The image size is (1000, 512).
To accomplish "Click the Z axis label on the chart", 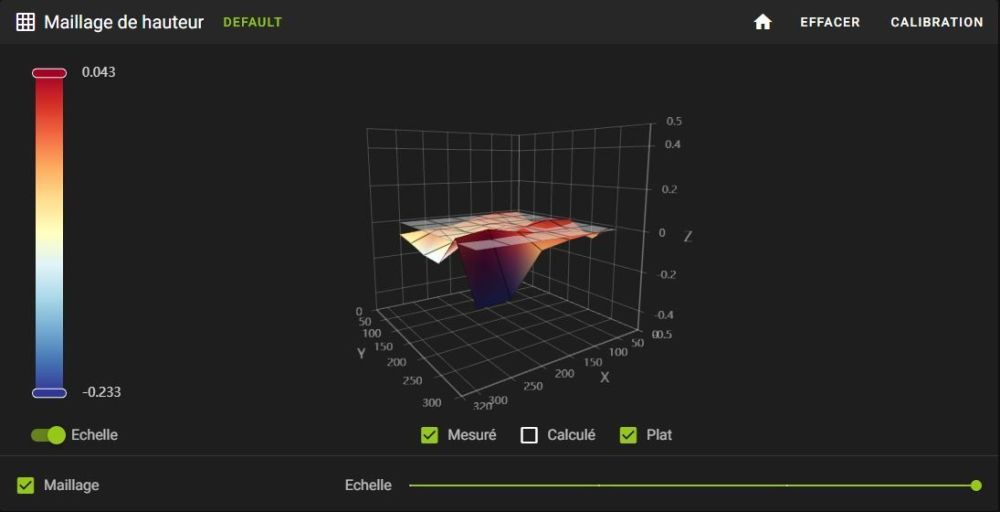I will point(688,237).
